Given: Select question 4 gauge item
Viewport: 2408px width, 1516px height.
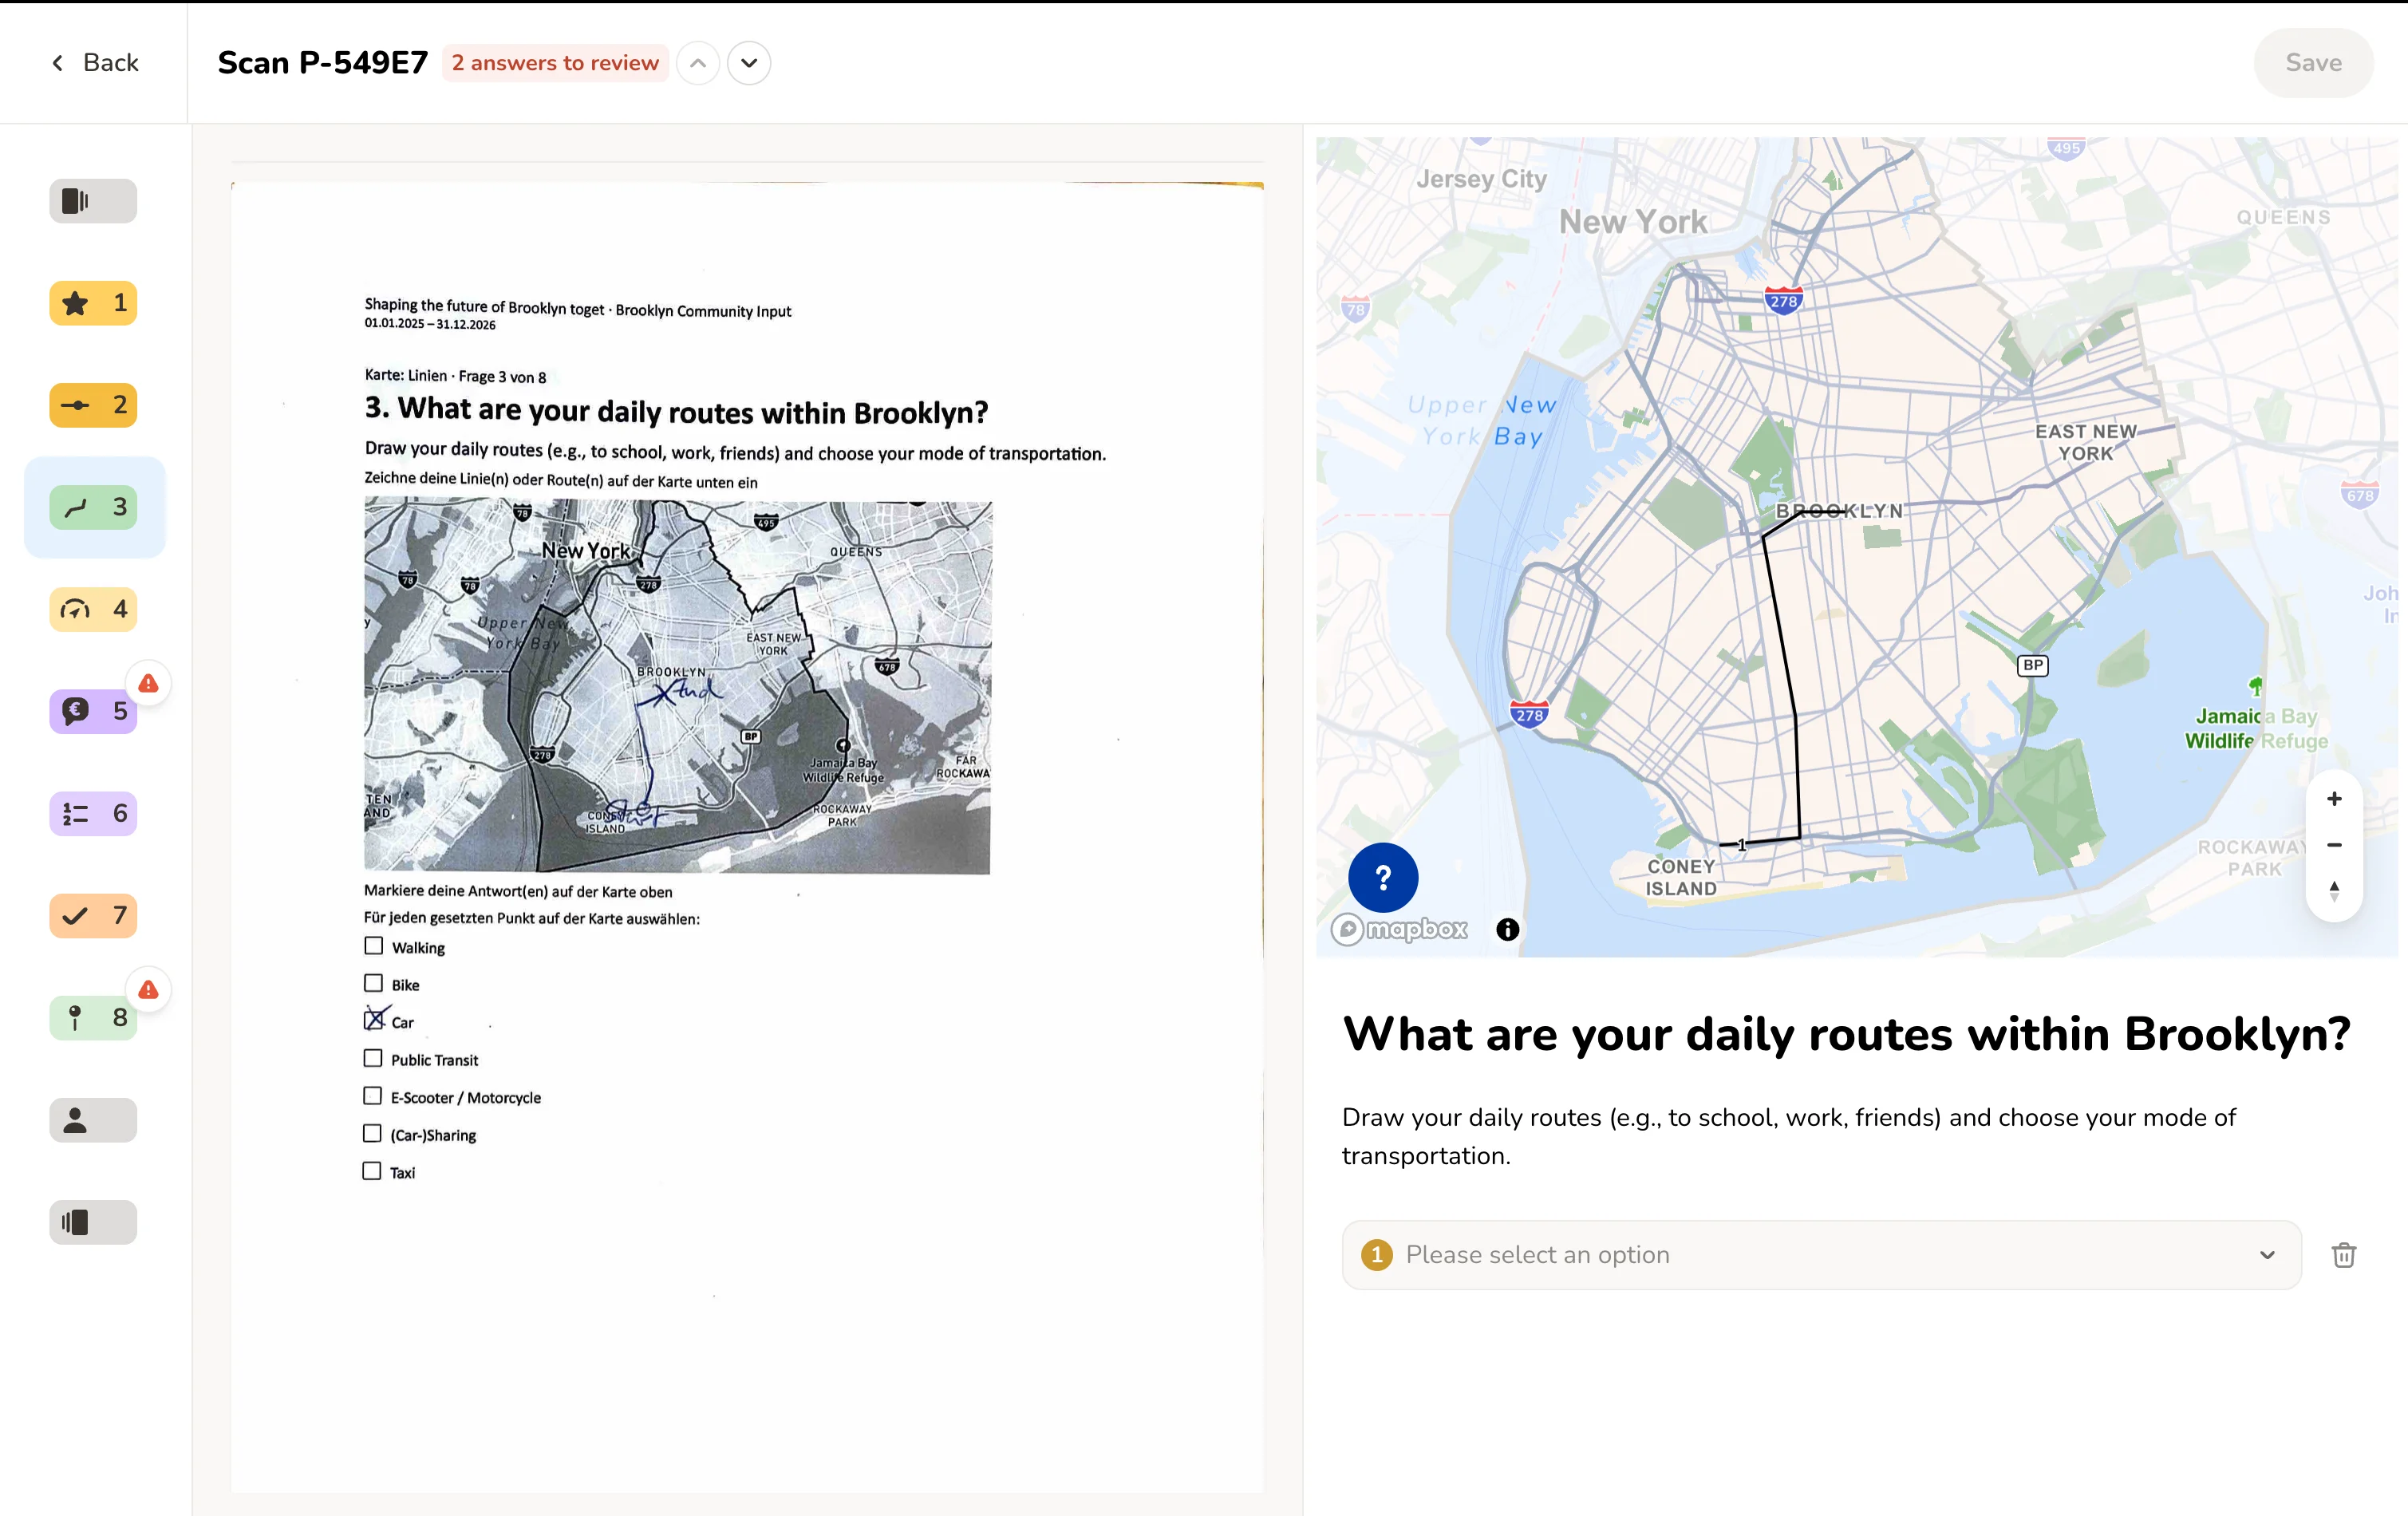Looking at the screenshot, I should point(93,609).
